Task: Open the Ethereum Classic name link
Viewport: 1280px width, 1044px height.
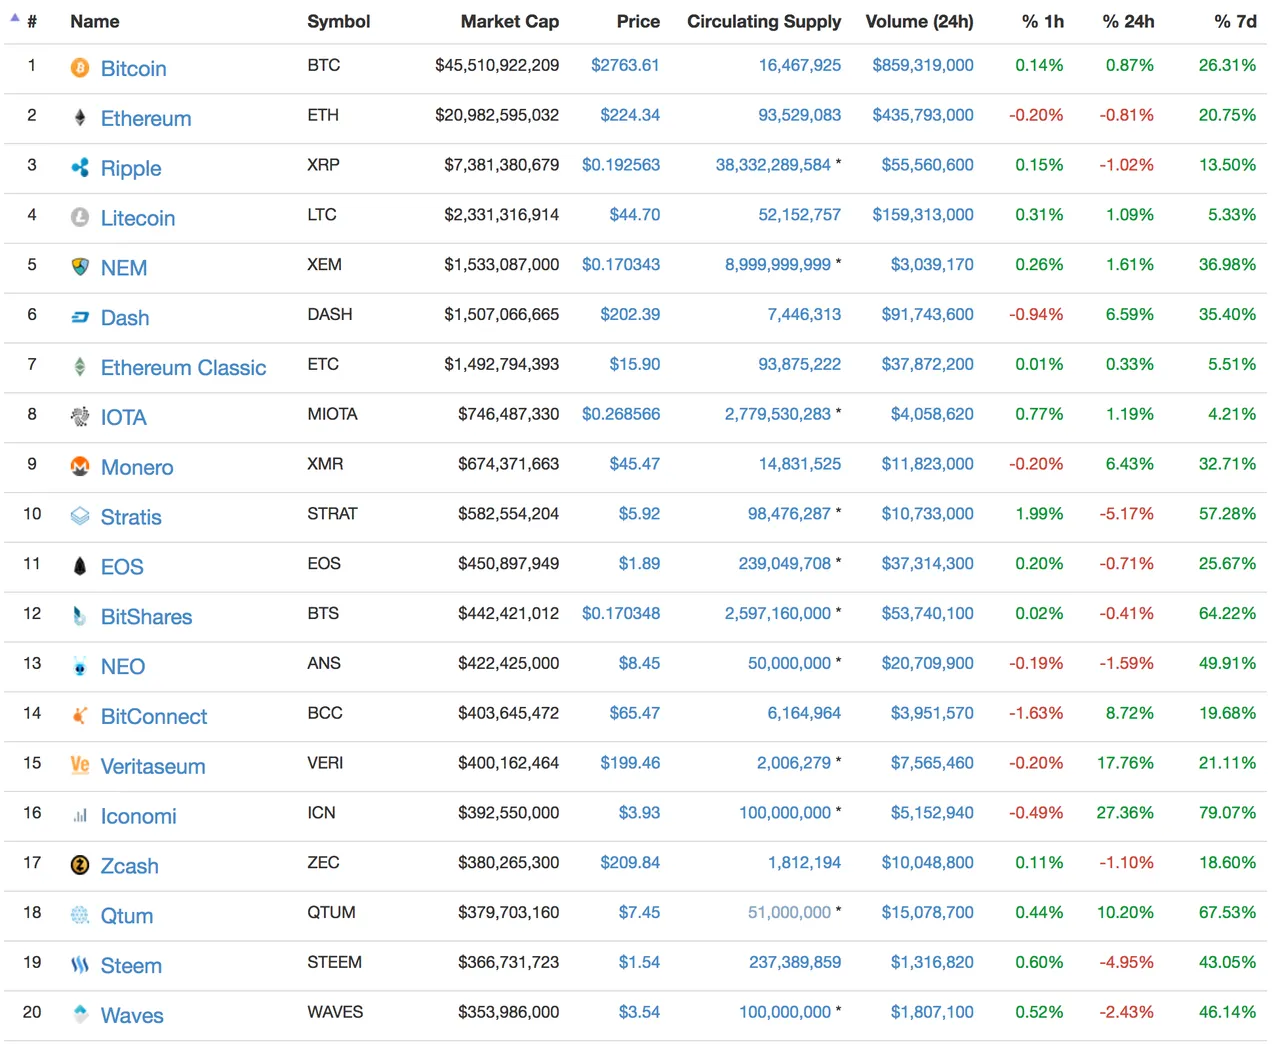Action: [x=184, y=367]
